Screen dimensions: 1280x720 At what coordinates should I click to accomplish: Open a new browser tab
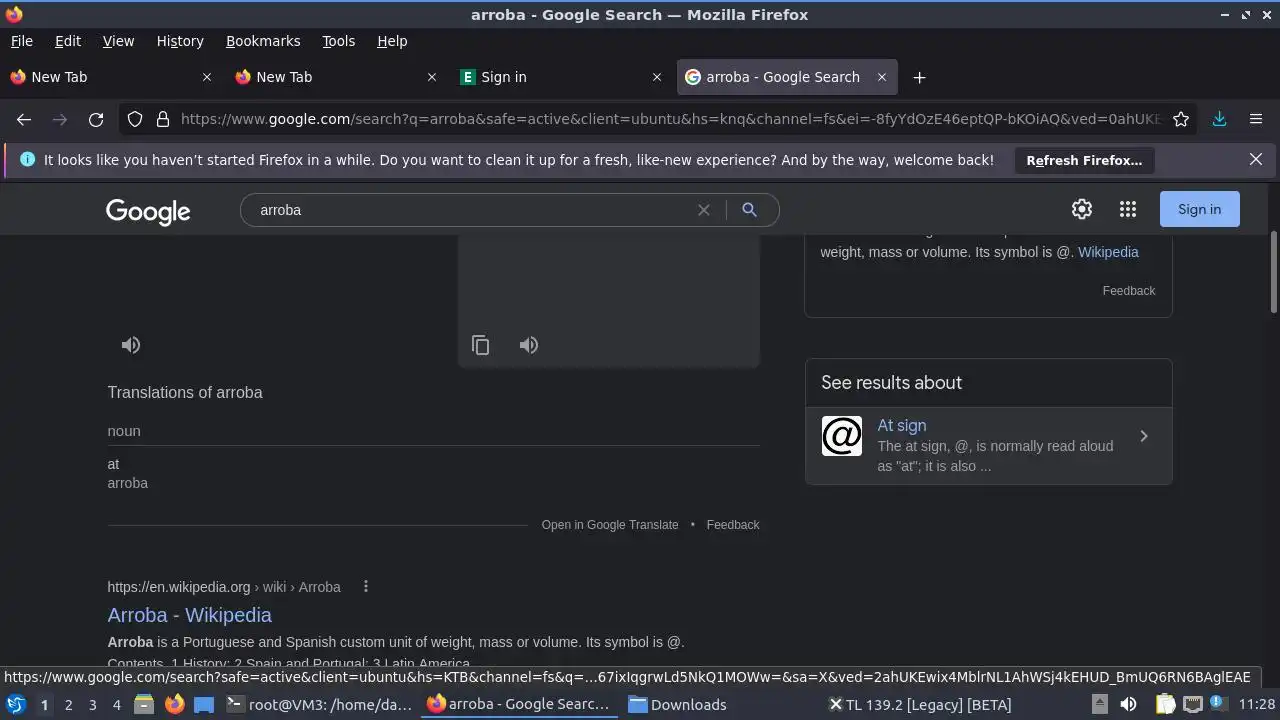919,77
